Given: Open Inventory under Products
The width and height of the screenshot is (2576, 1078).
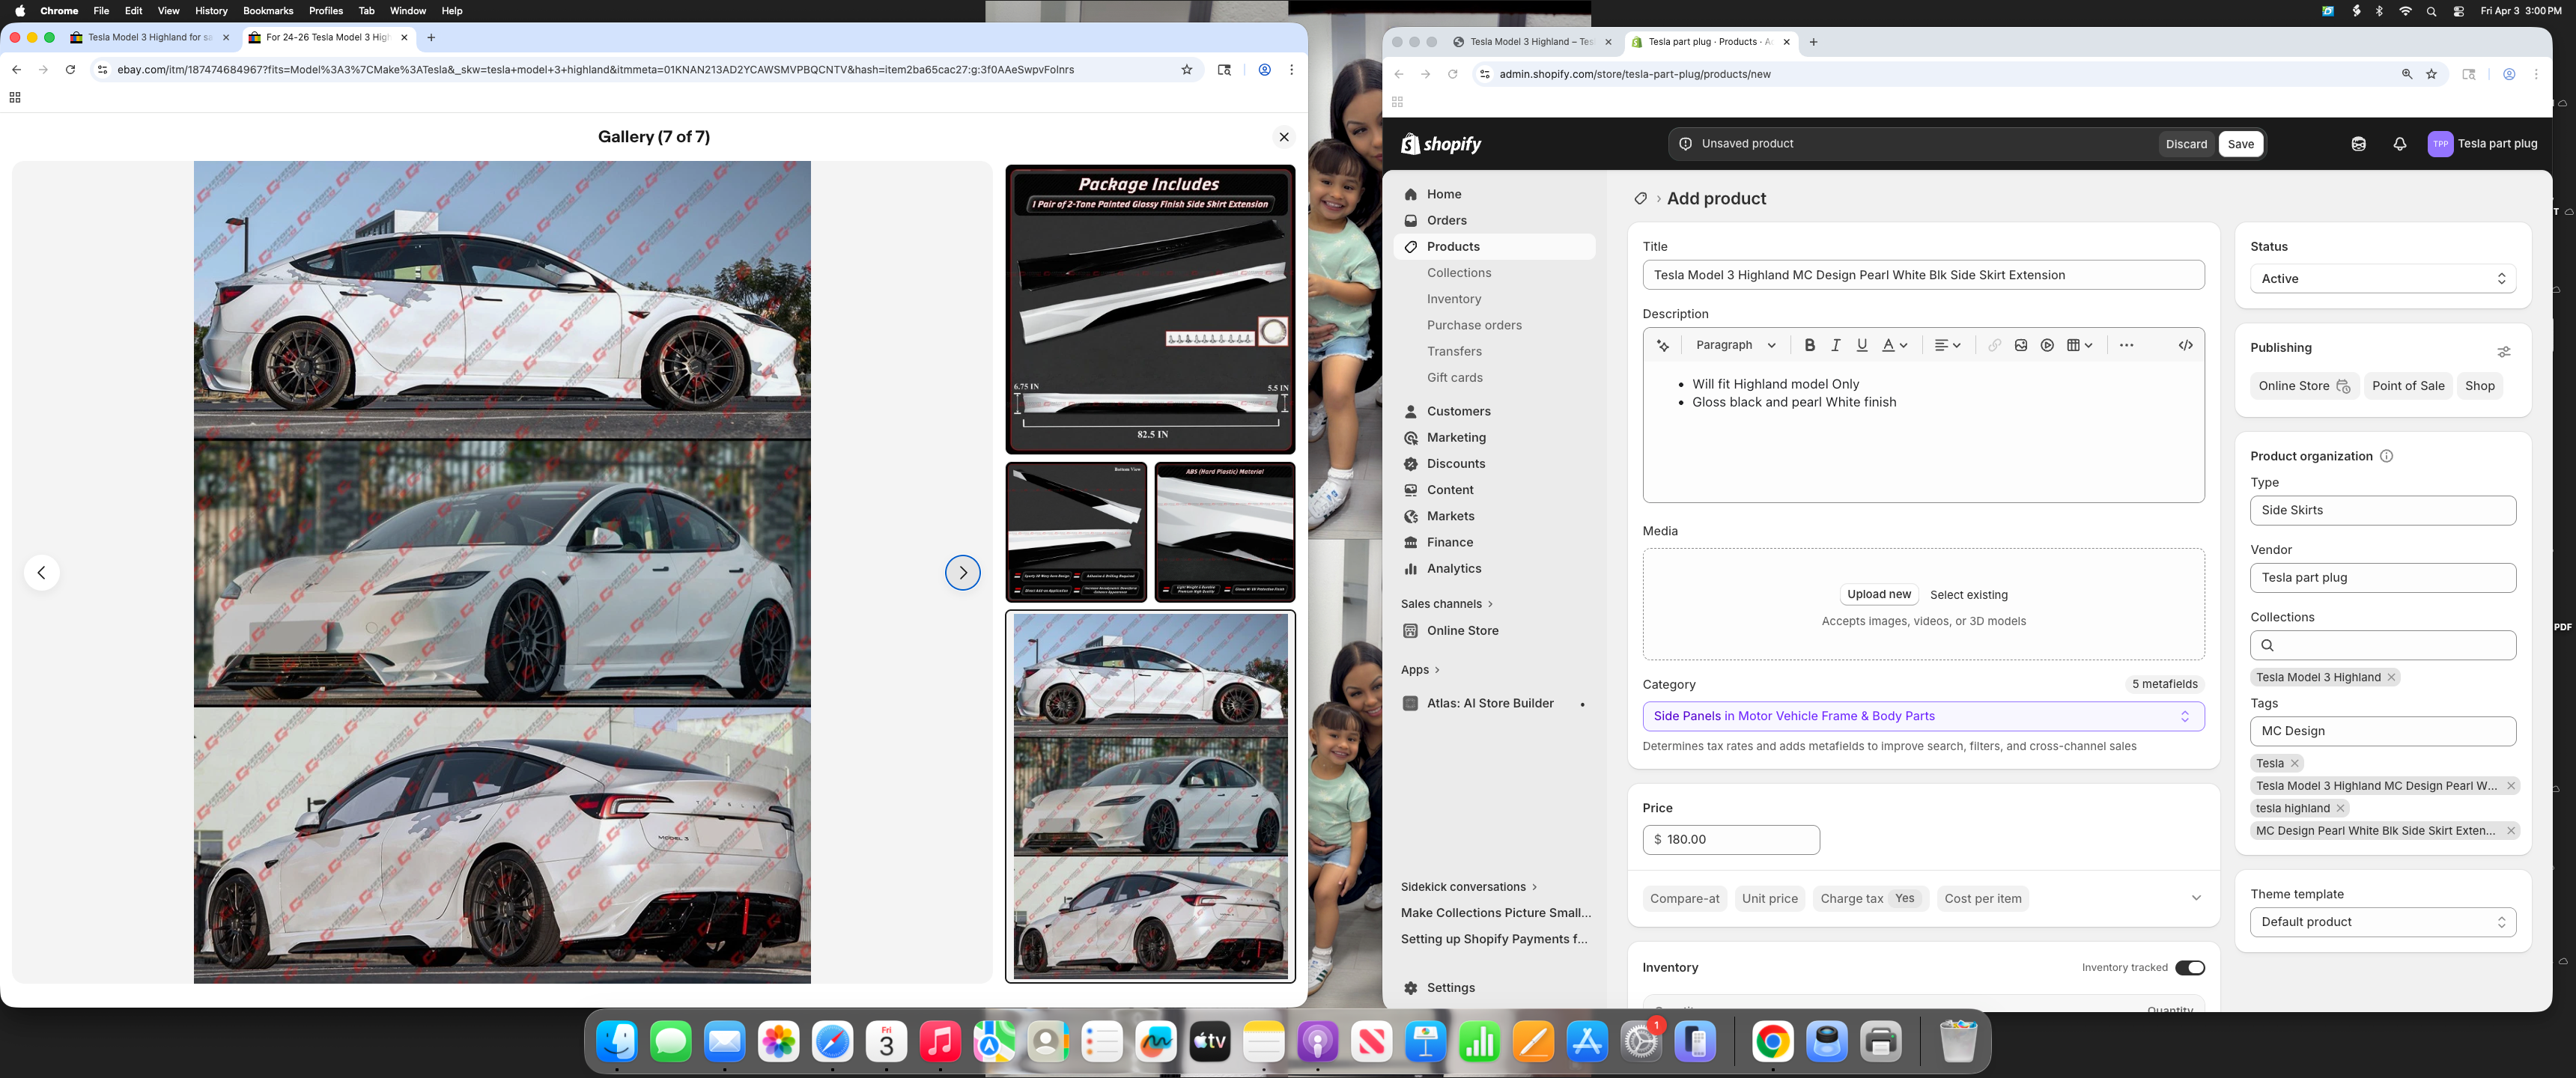Looking at the screenshot, I should coord(1454,299).
